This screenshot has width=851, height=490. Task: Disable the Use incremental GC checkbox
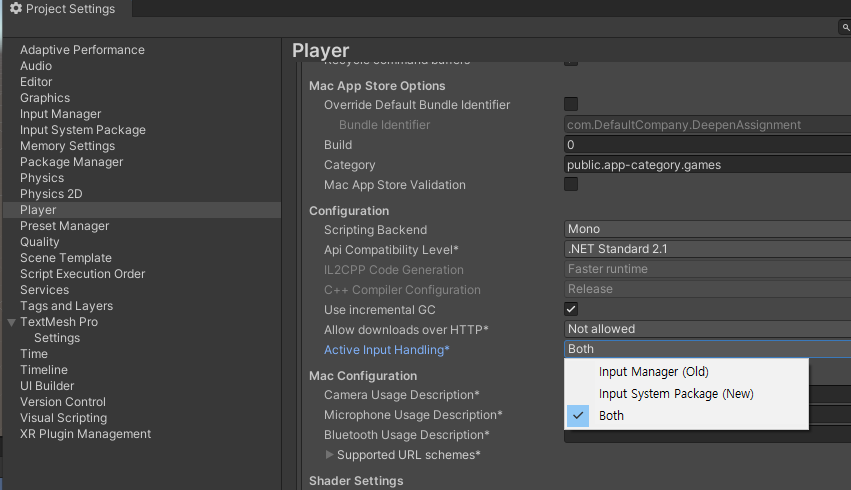(571, 309)
